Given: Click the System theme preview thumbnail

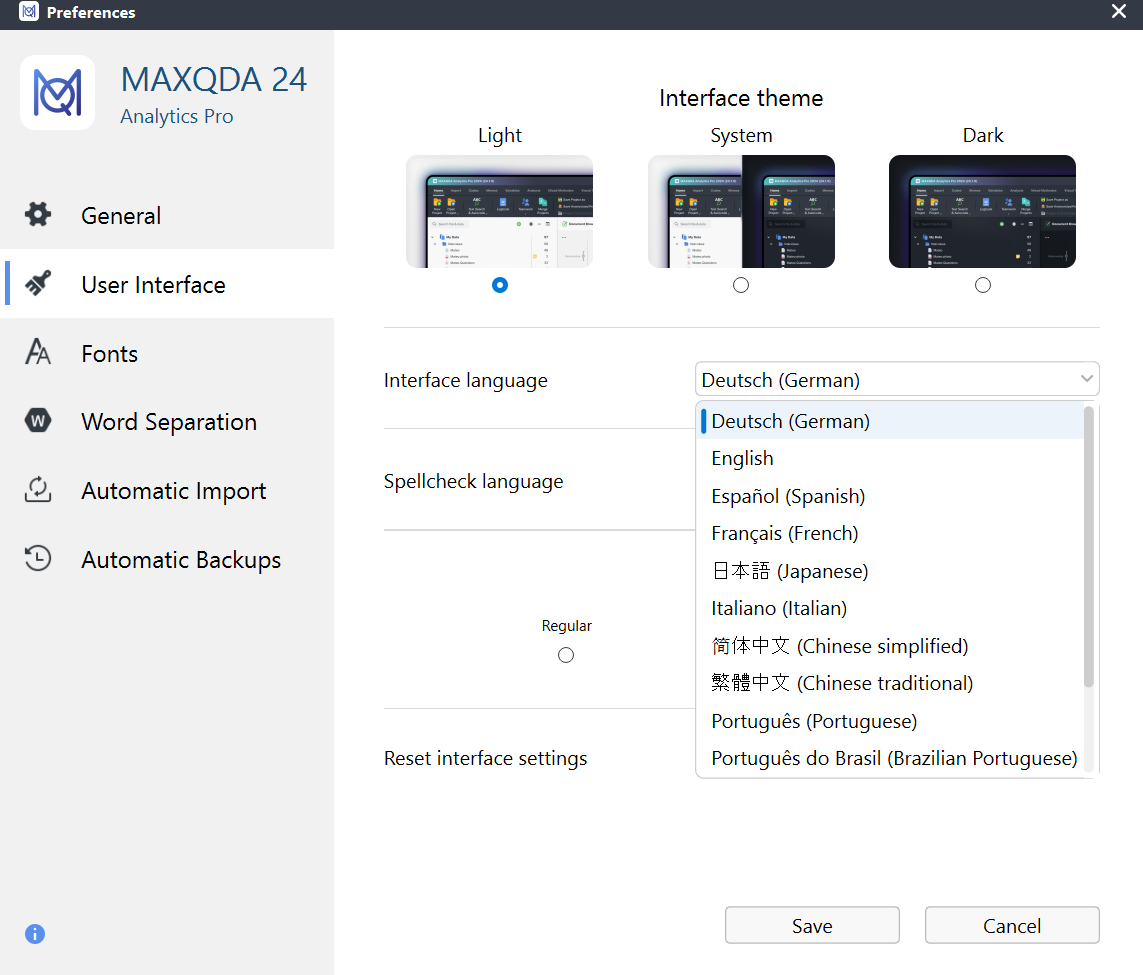Looking at the screenshot, I should 741,211.
